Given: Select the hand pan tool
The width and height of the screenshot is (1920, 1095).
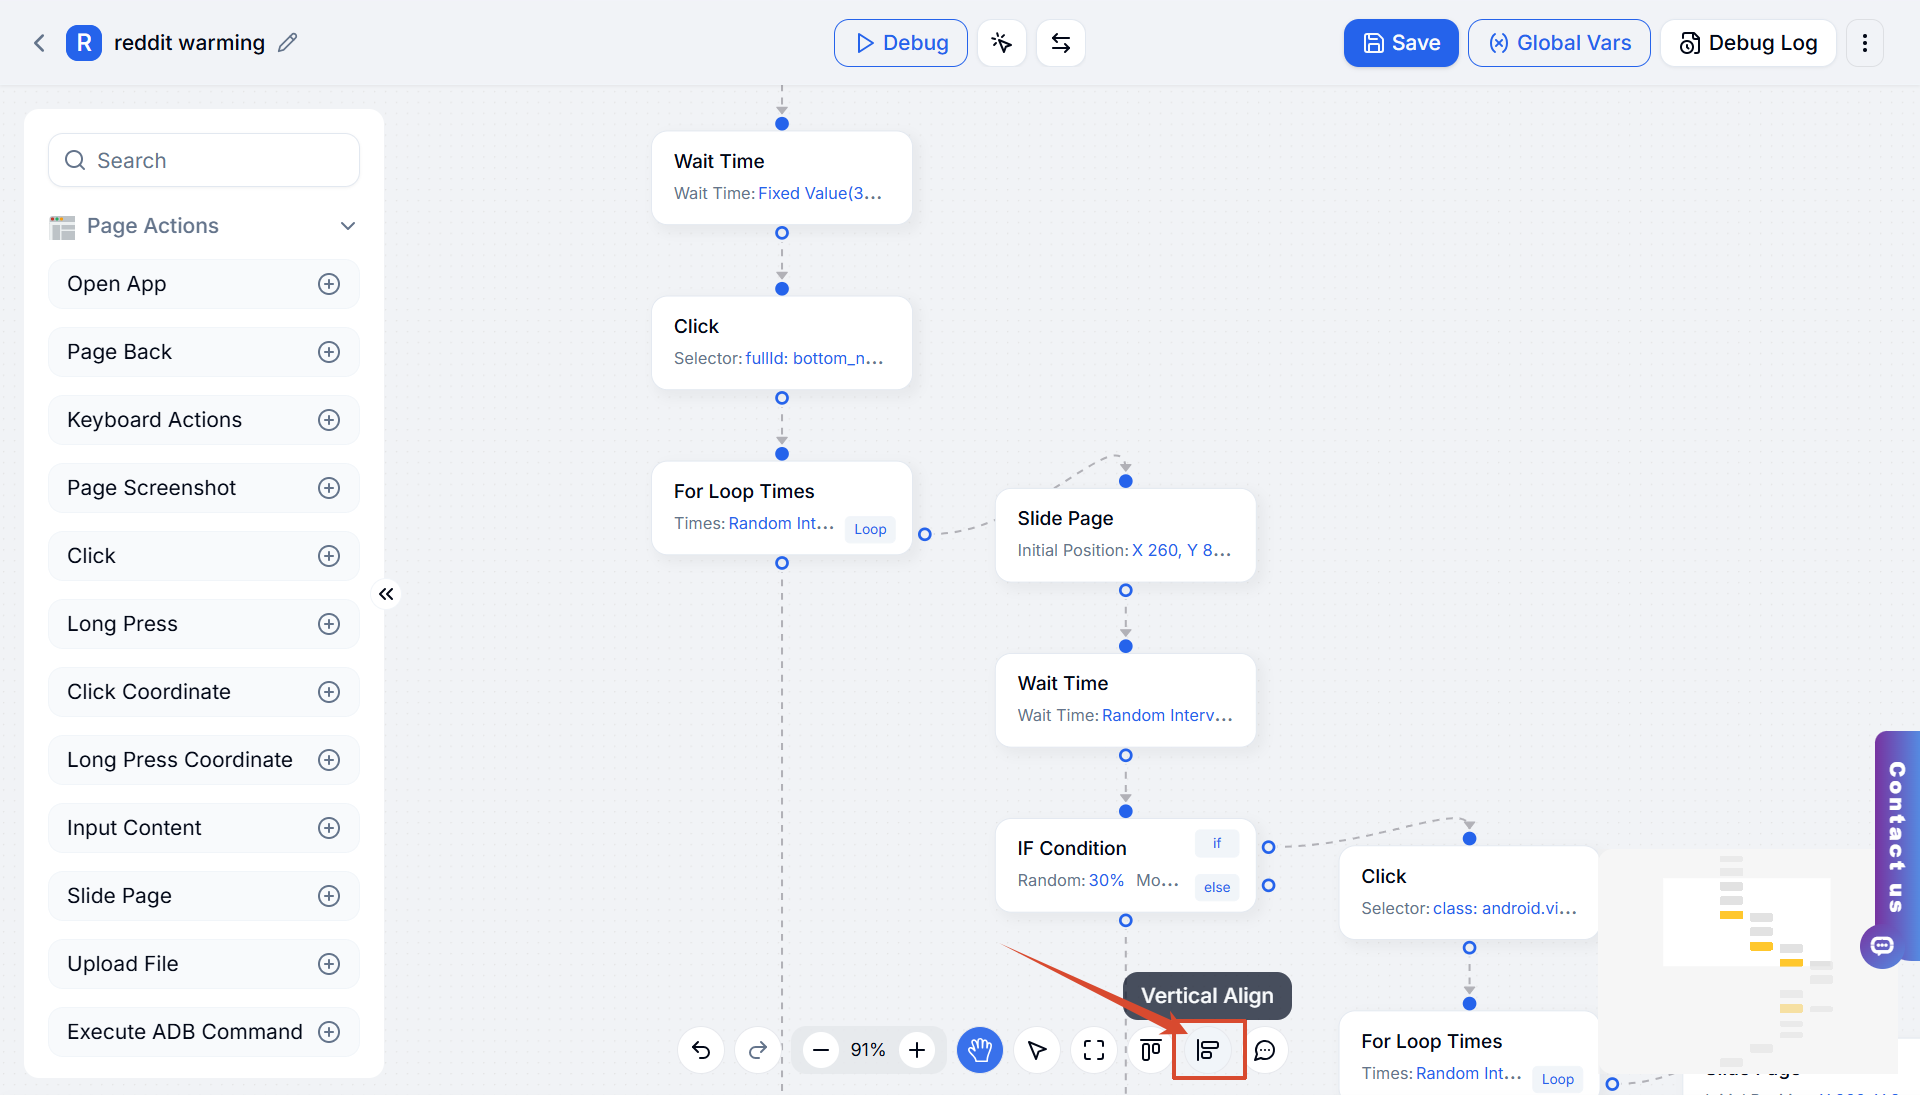Looking at the screenshot, I should (980, 1050).
